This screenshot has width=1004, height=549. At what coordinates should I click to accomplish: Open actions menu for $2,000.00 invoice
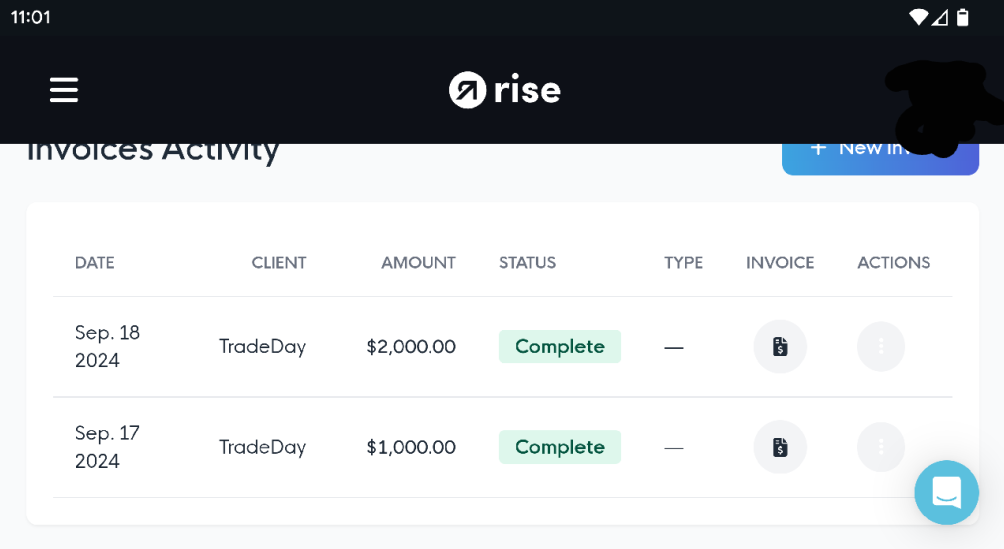pos(881,347)
